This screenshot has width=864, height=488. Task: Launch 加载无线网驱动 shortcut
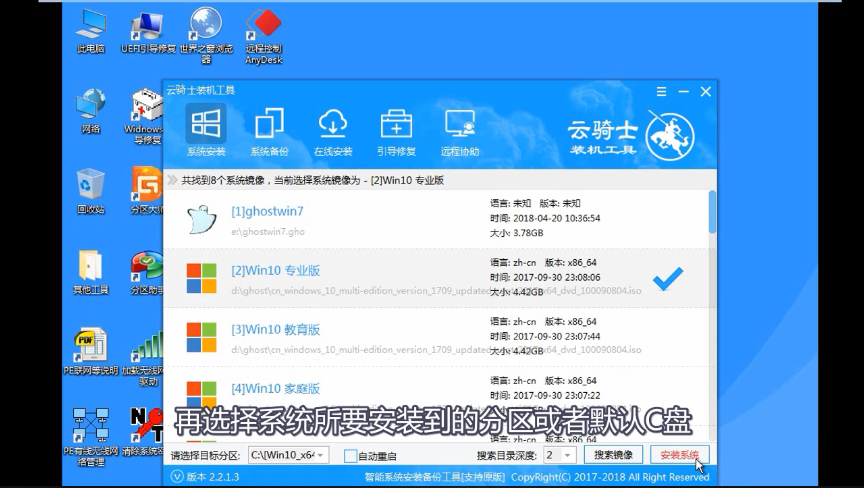(x=143, y=358)
